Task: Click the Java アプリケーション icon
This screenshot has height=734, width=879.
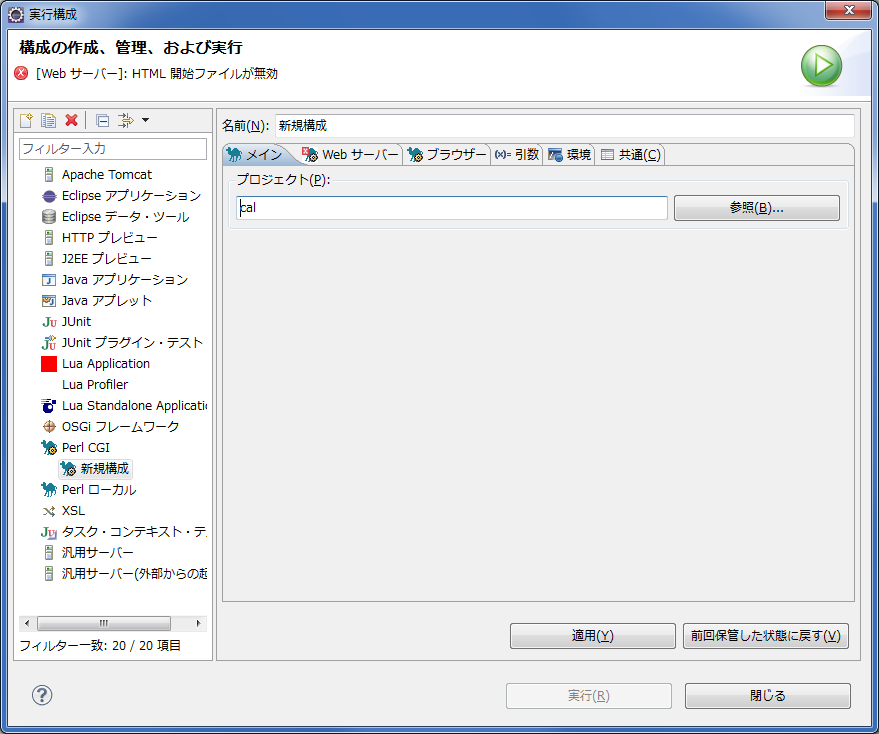Action: point(49,280)
